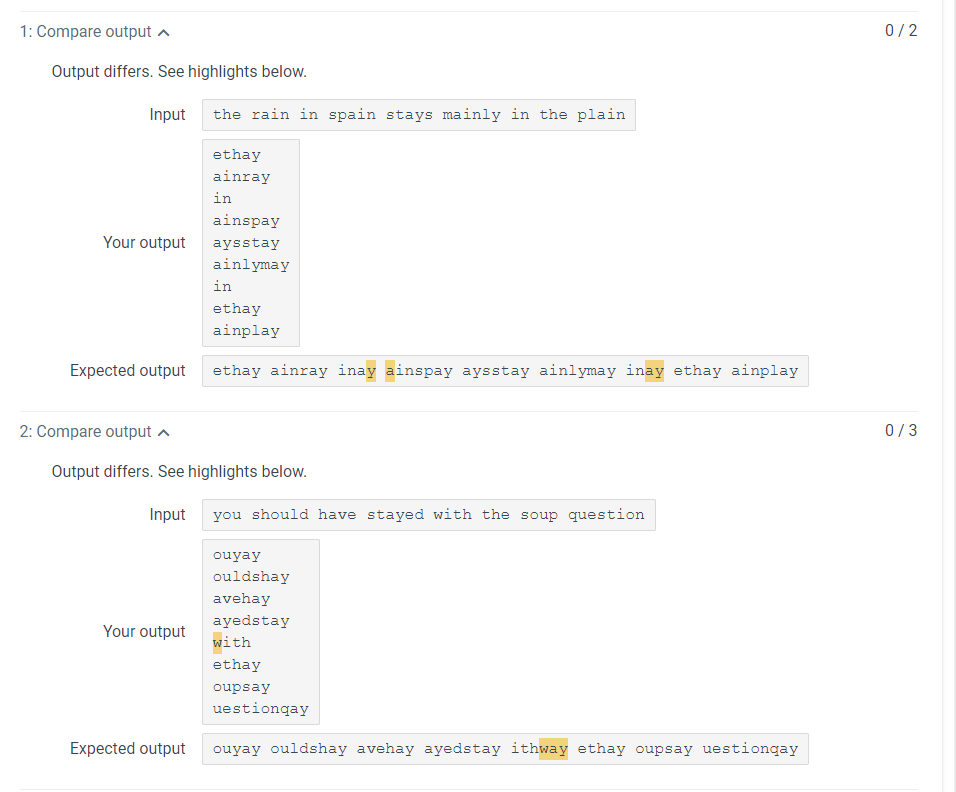This screenshot has width=956, height=792.
Task: Click the "Output differs" message for test 1
Action: (178, 71)
